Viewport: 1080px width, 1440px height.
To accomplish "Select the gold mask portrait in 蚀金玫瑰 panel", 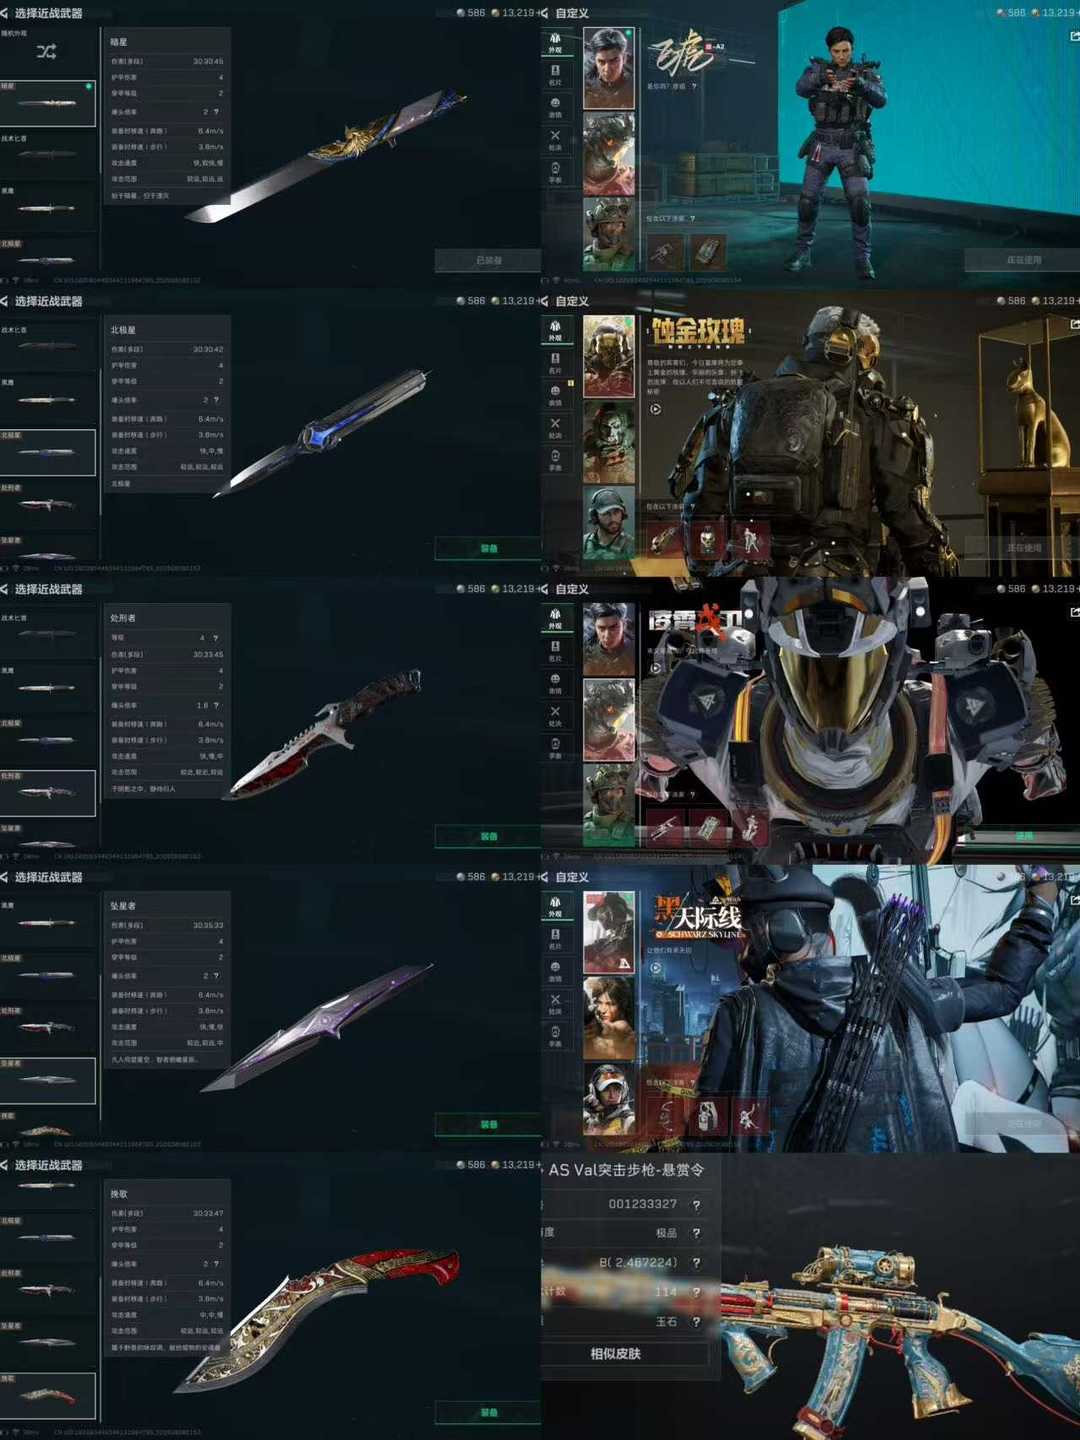I will click(x=609, y=357).
